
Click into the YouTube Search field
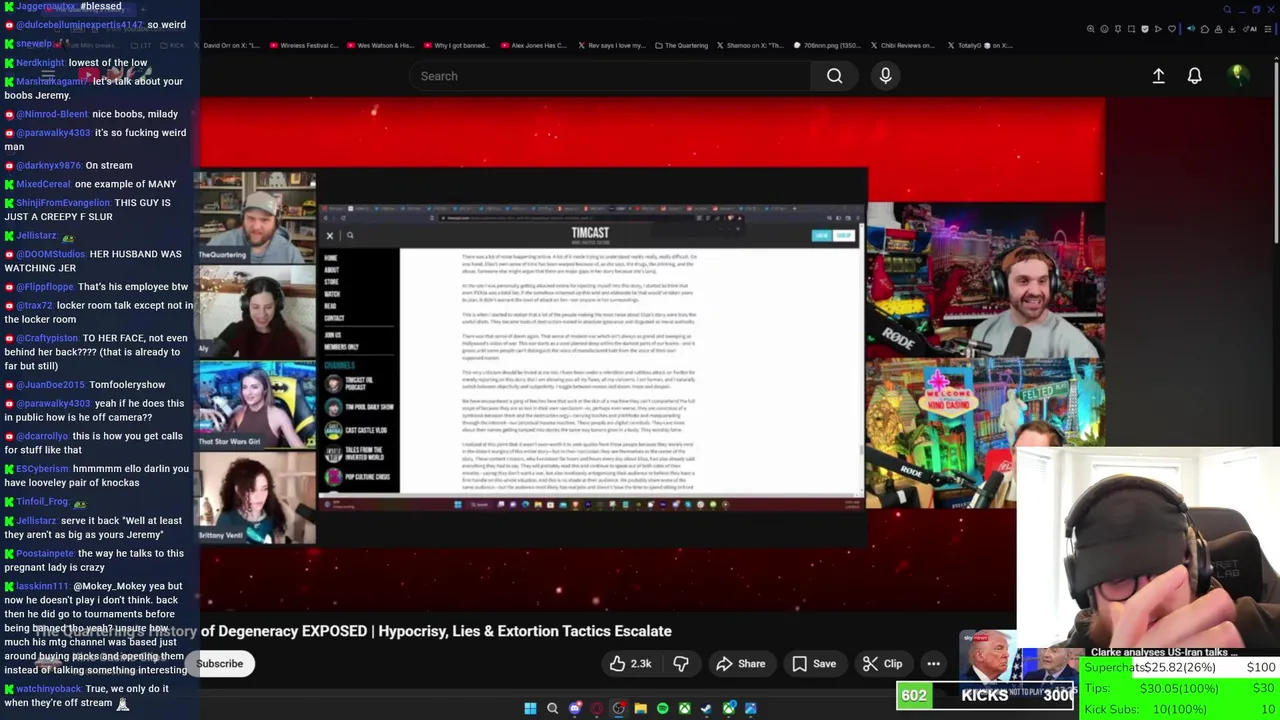(x=610, y=76)
